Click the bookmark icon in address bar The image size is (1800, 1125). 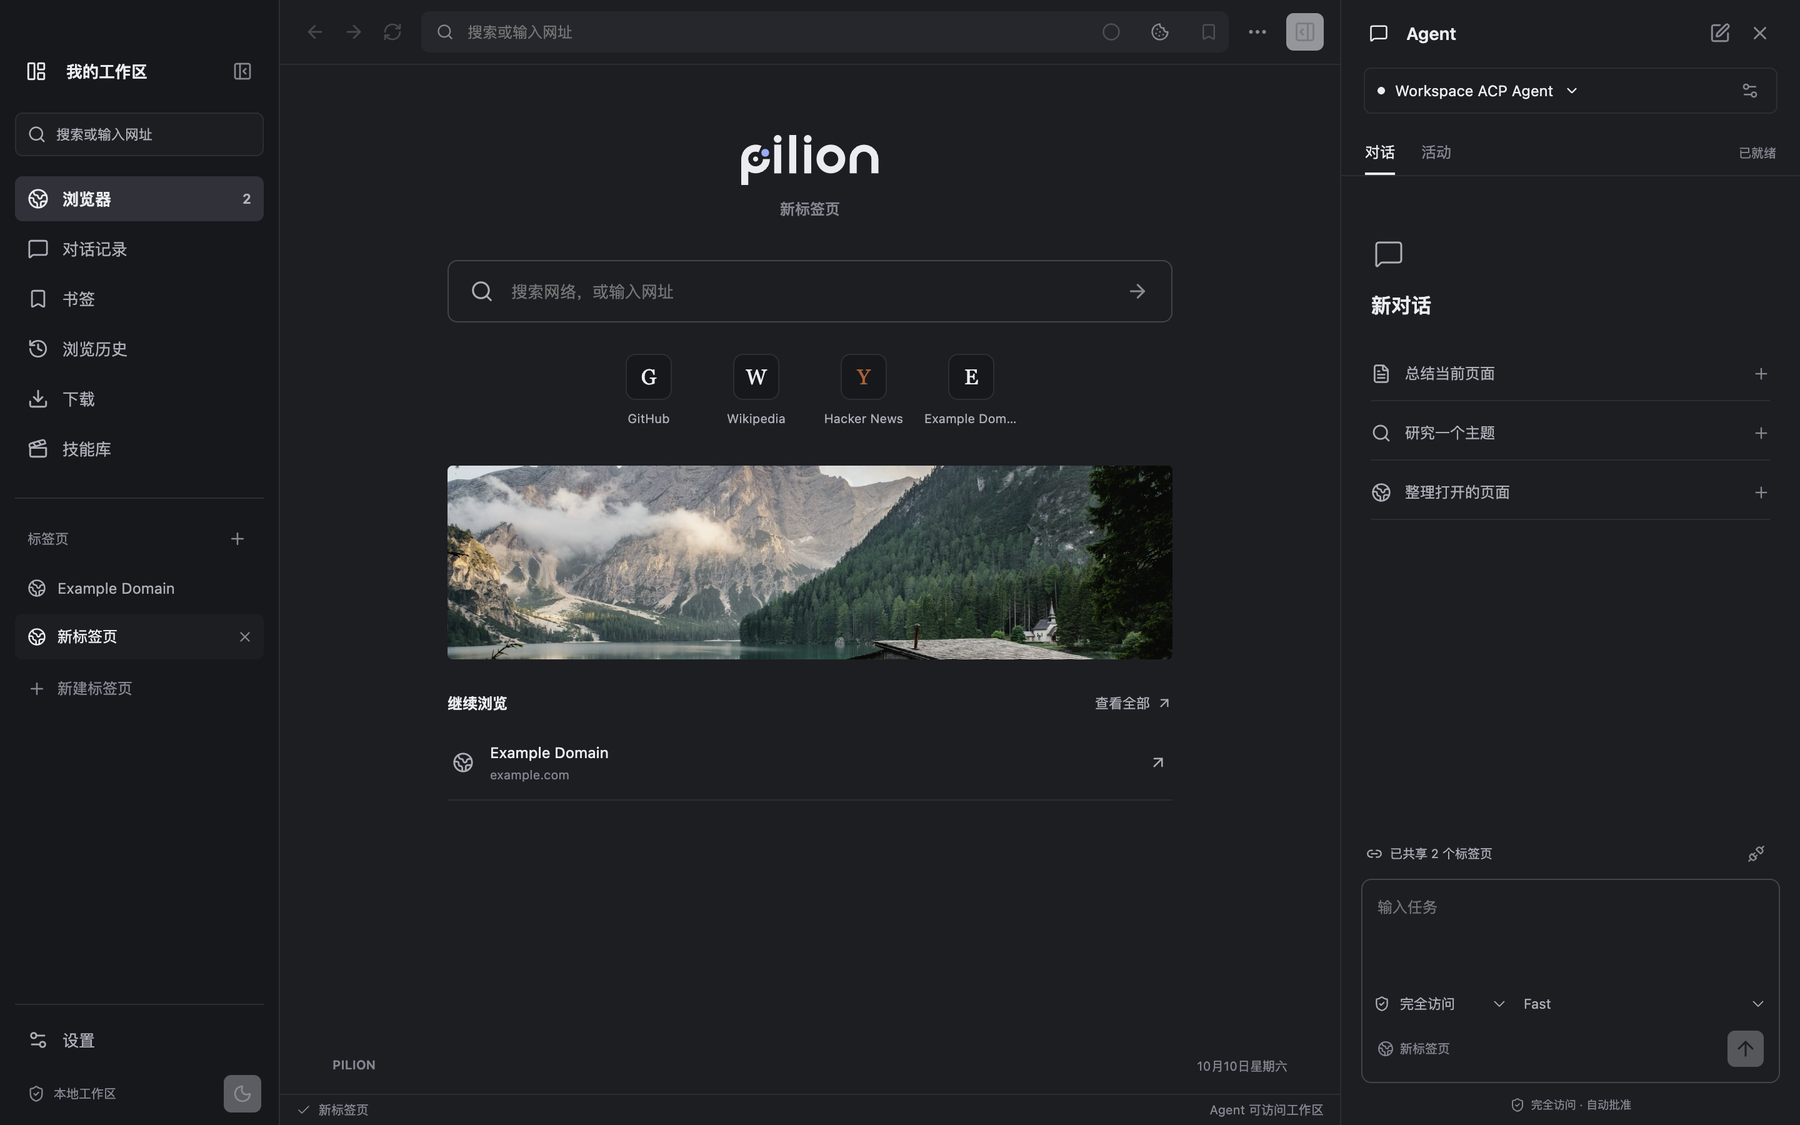pos(1208,32)
